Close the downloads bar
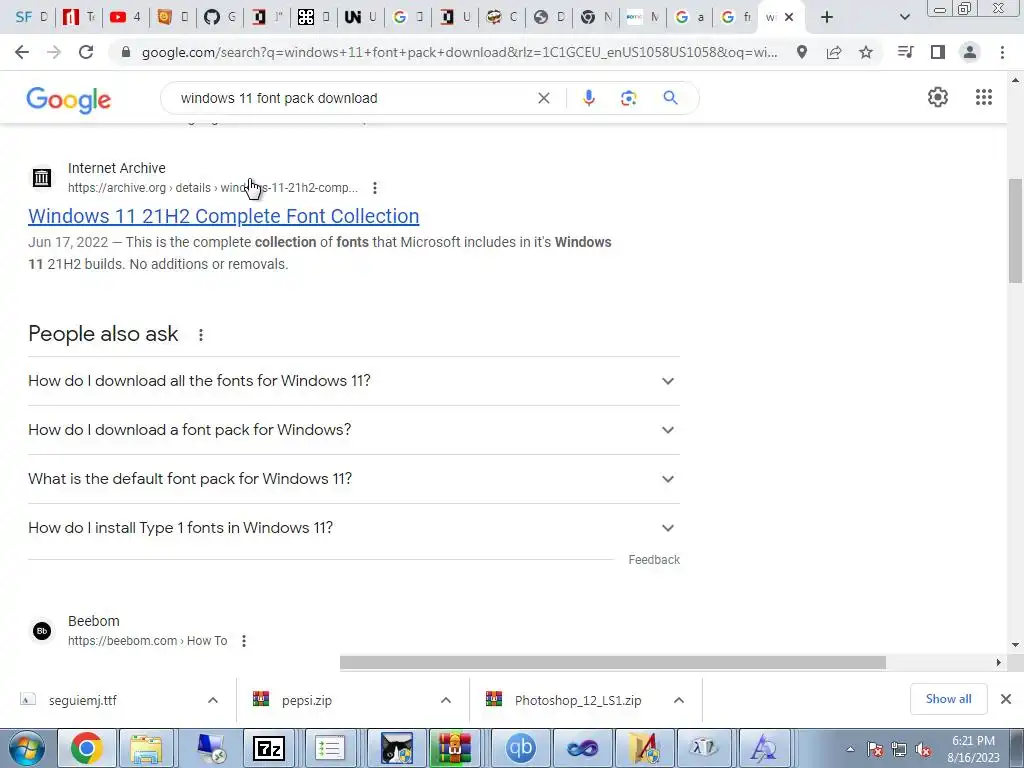 coord(1006,699)
